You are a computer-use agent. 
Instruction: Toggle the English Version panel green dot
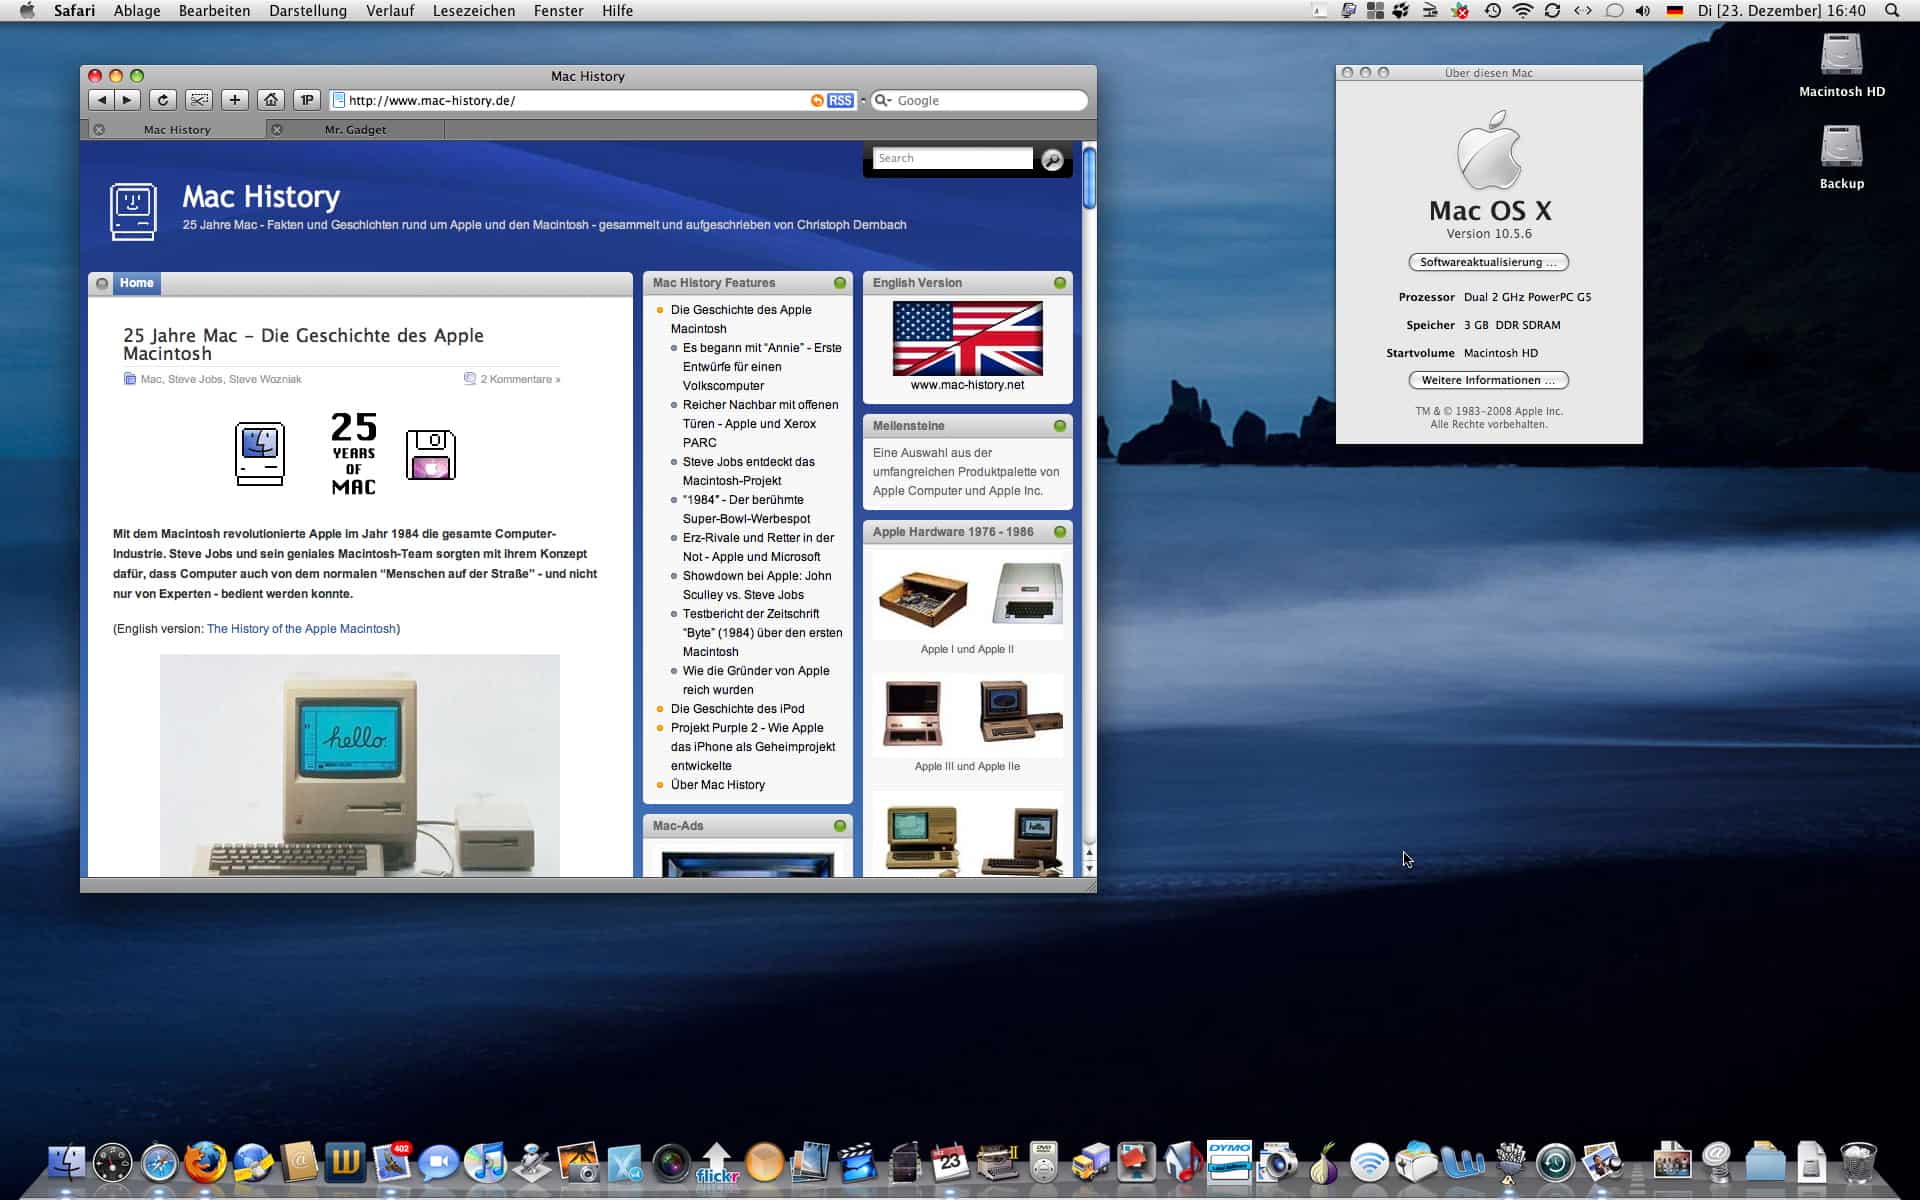click(x=1060, y=283)
